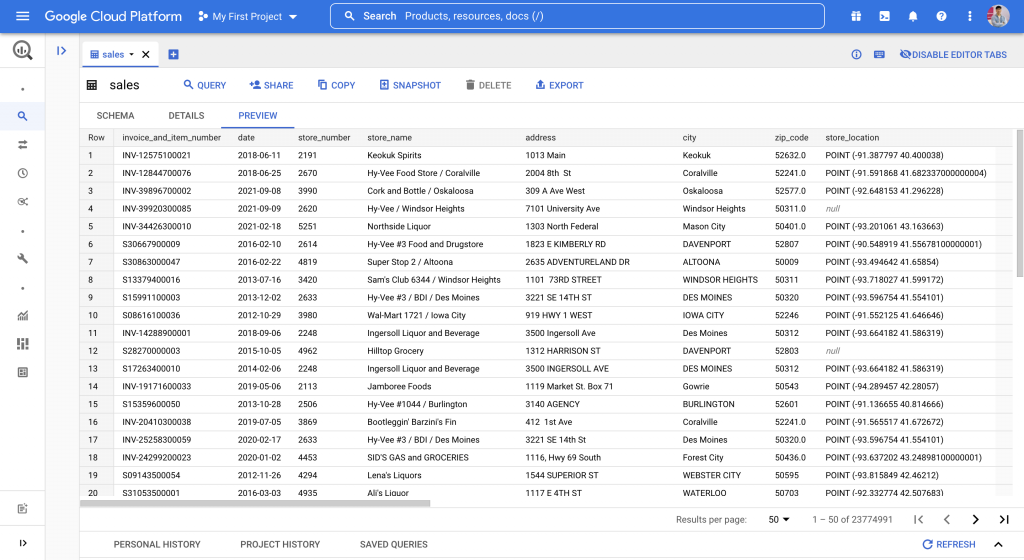1024x560 pixels.
Task: Open the My First Project selector
Action: [x=248, y=16]
